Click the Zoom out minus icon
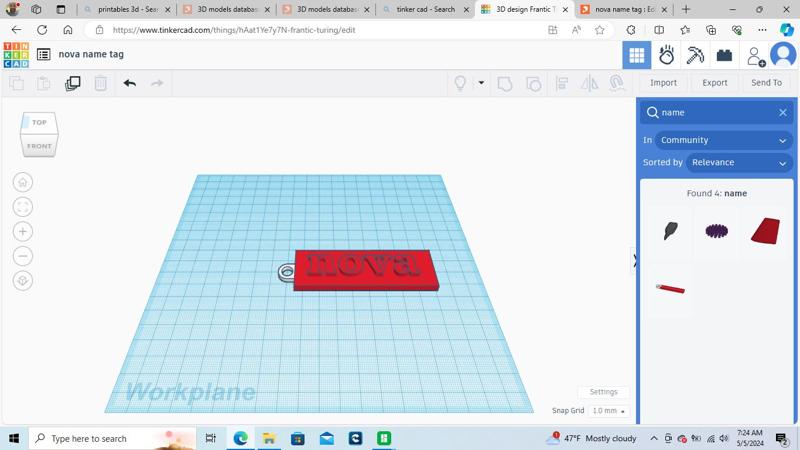This screenshot has width=800, height=450. [22, 256]
